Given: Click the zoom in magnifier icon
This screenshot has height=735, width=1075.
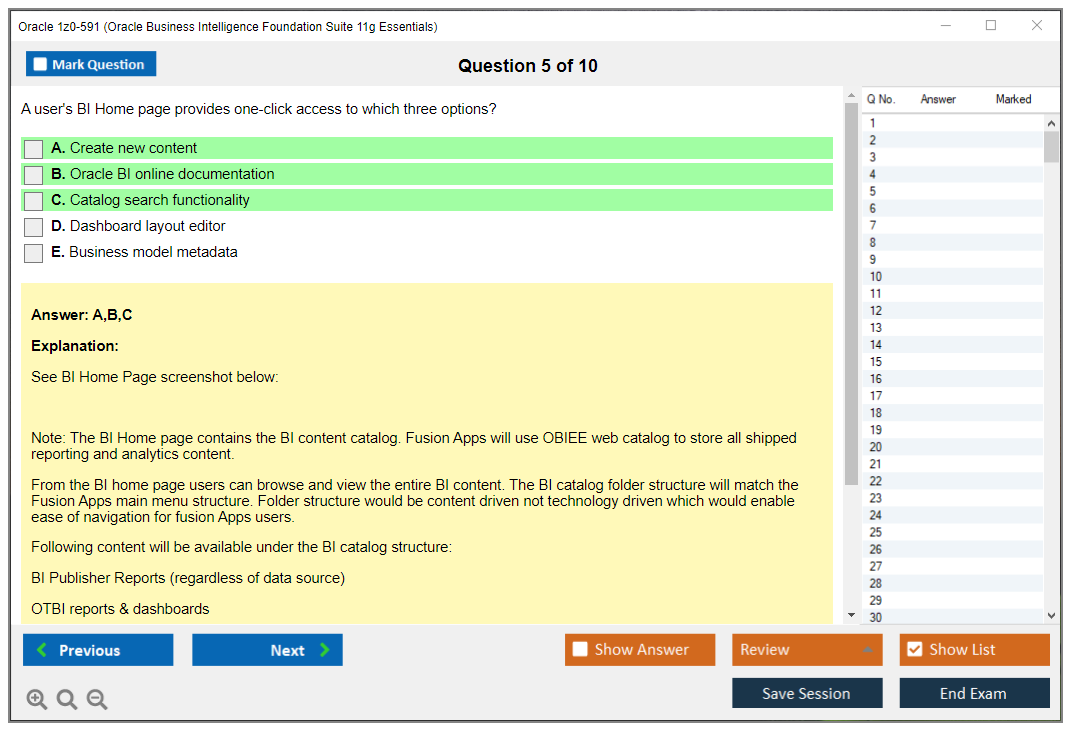Looking at the screenshot, I should click(37, 699).
